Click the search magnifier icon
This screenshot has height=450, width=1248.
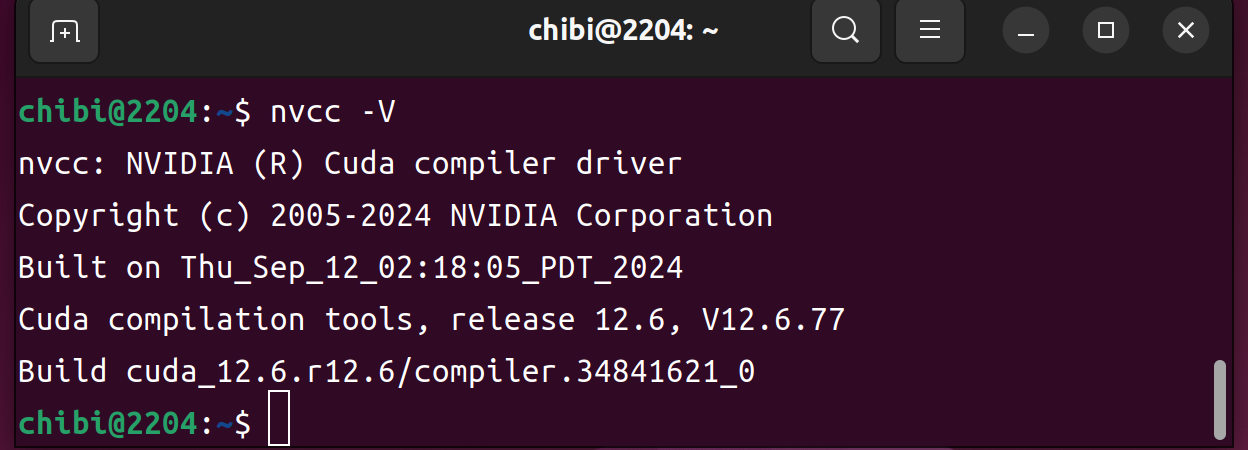coord(845,31)
